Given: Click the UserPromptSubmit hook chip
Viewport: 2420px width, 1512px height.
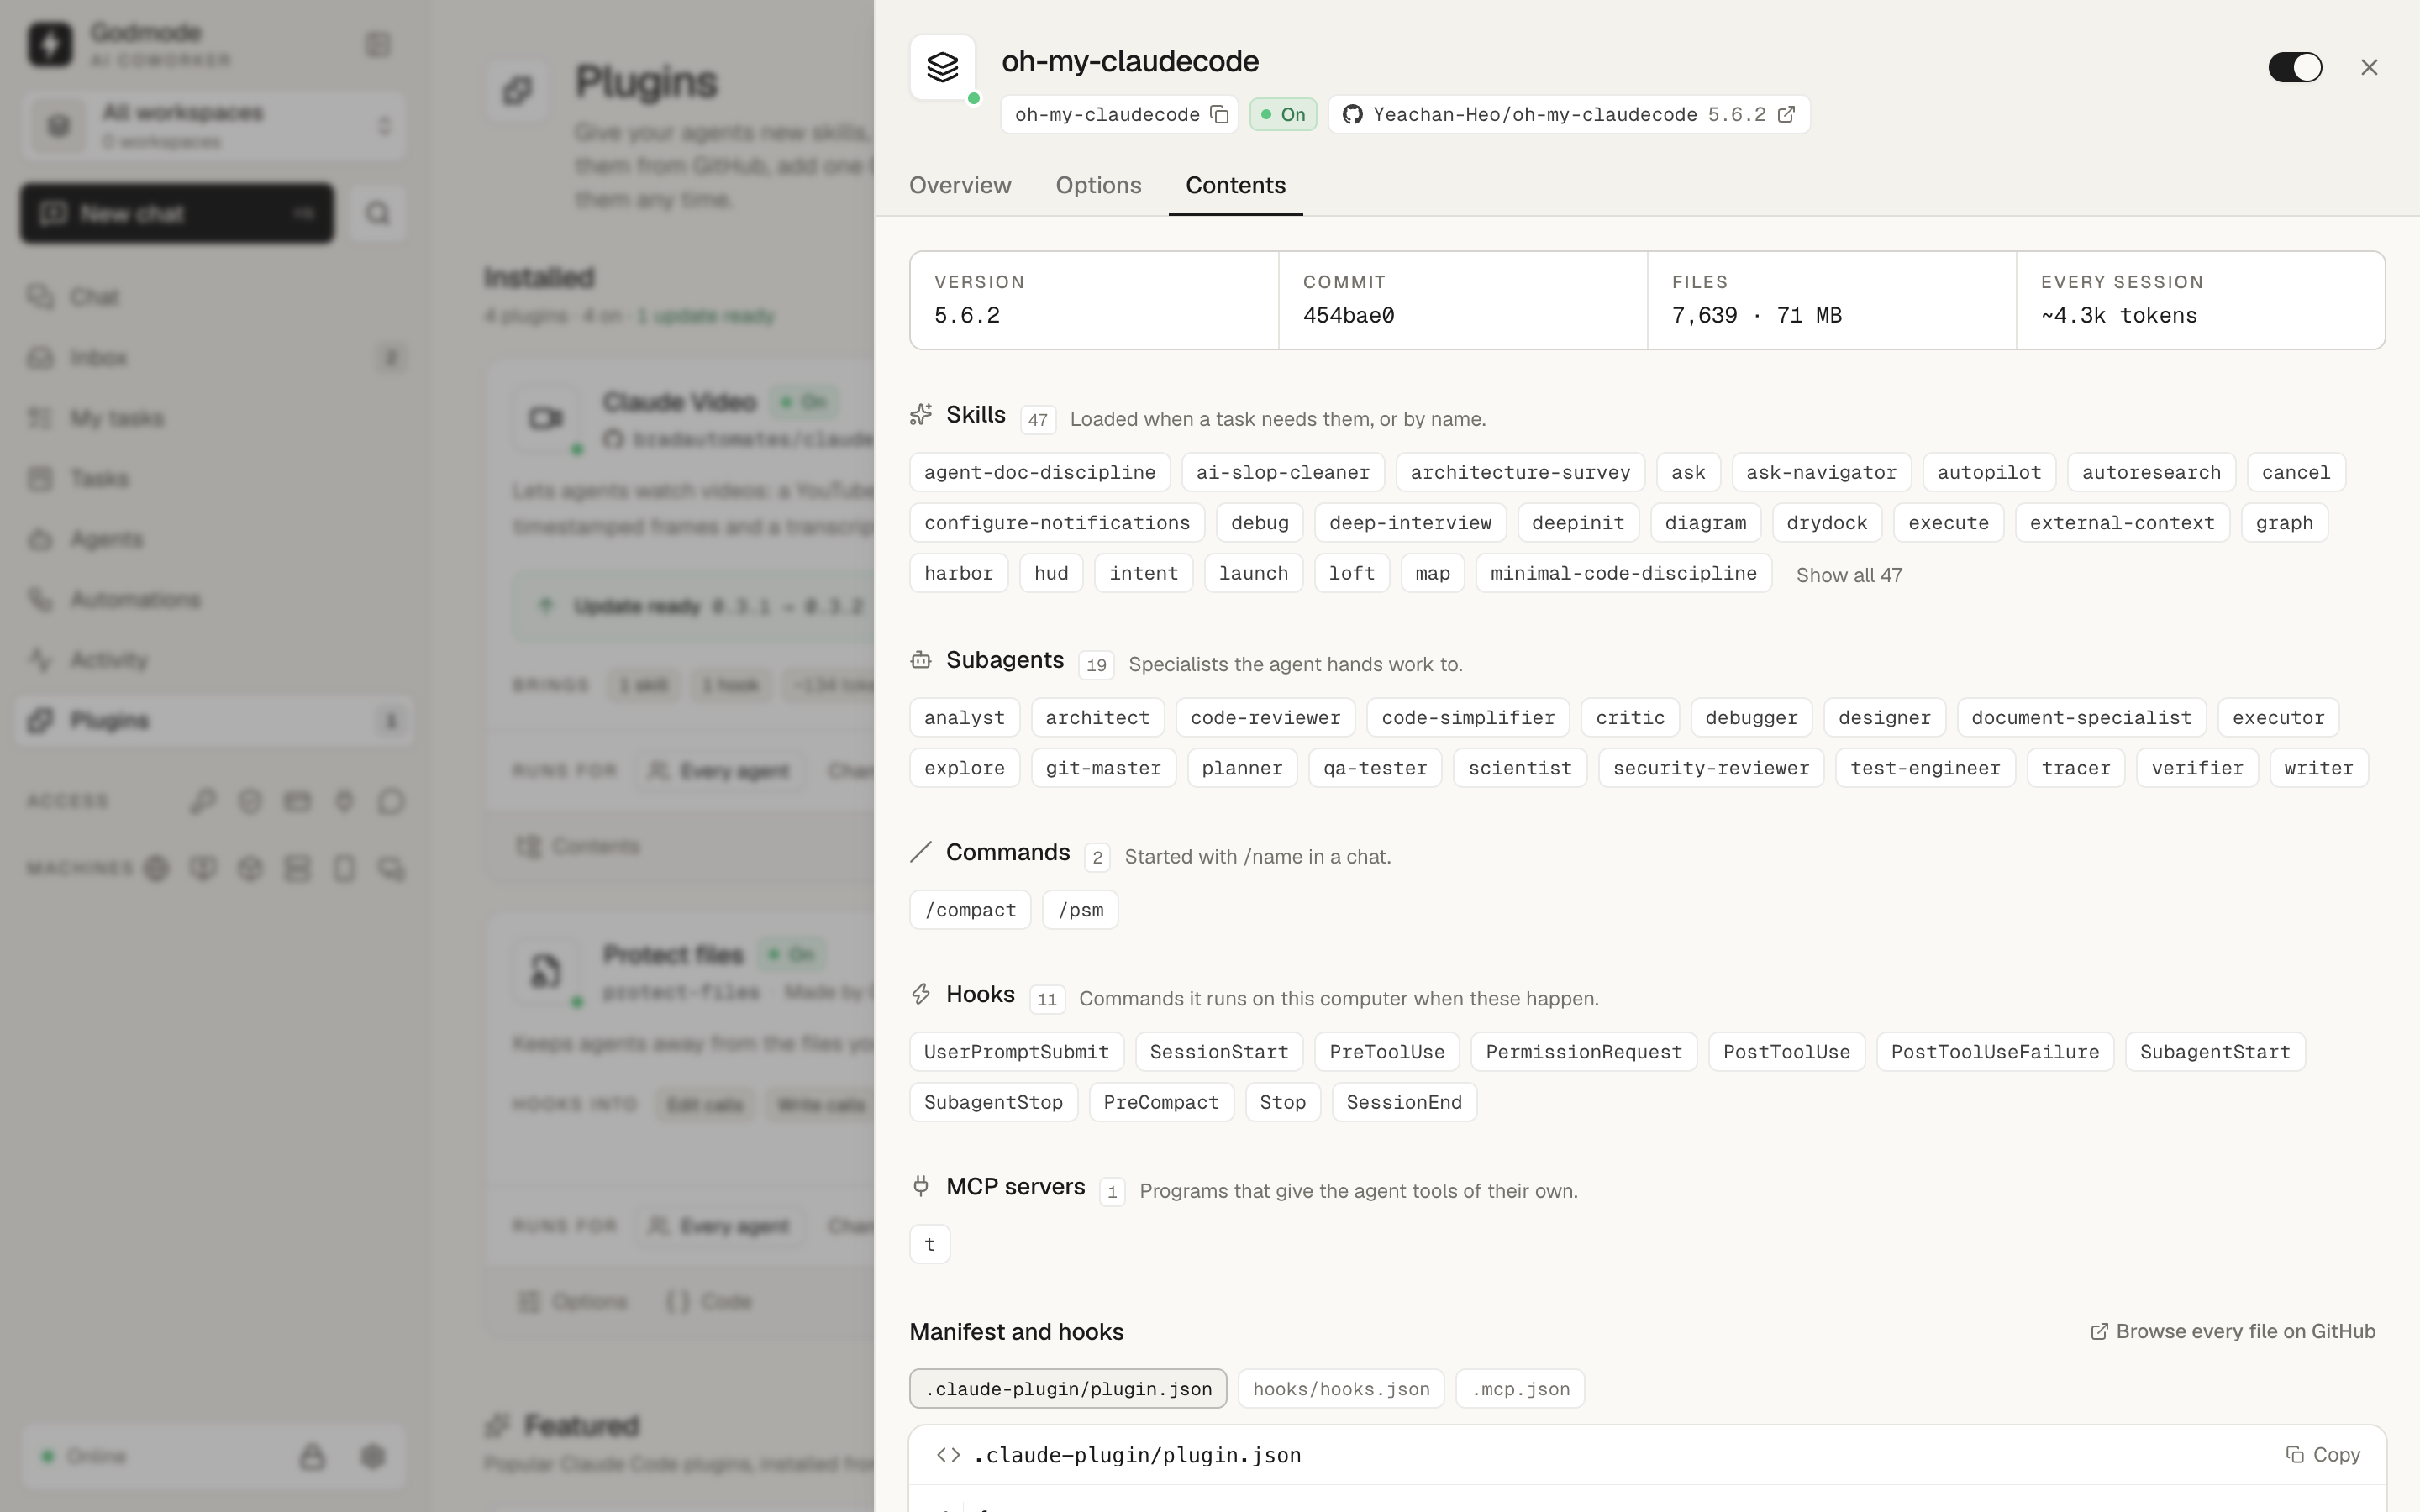Looking at the screenshot, I should (1016, 1052).
